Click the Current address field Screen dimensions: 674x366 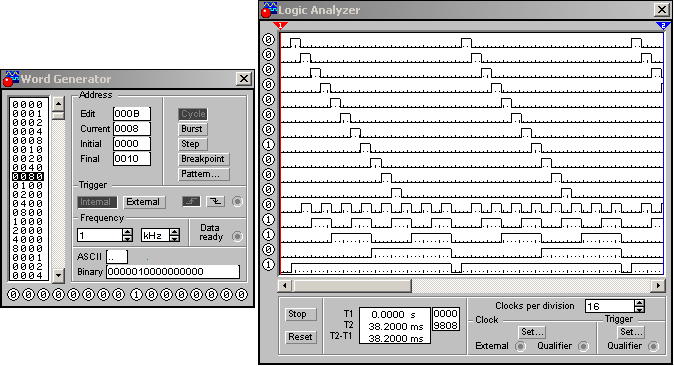pyautogui.click(x=132, y=129)
